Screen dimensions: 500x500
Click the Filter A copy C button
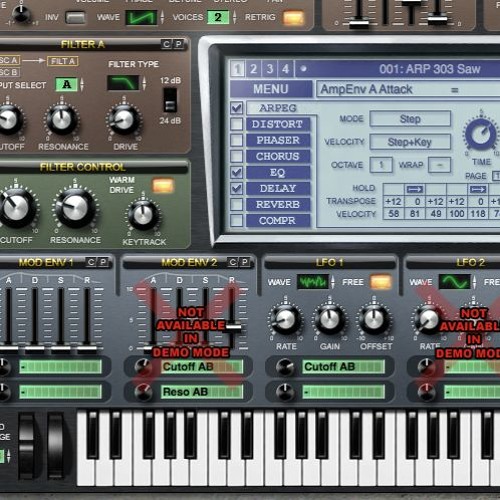[166, 44]
